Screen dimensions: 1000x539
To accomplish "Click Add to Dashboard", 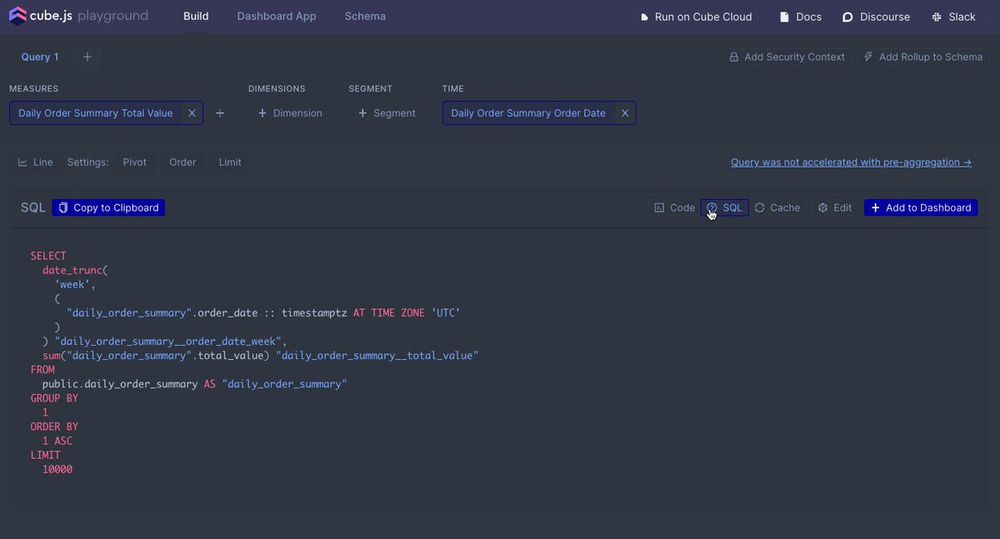I will [921, 207].
